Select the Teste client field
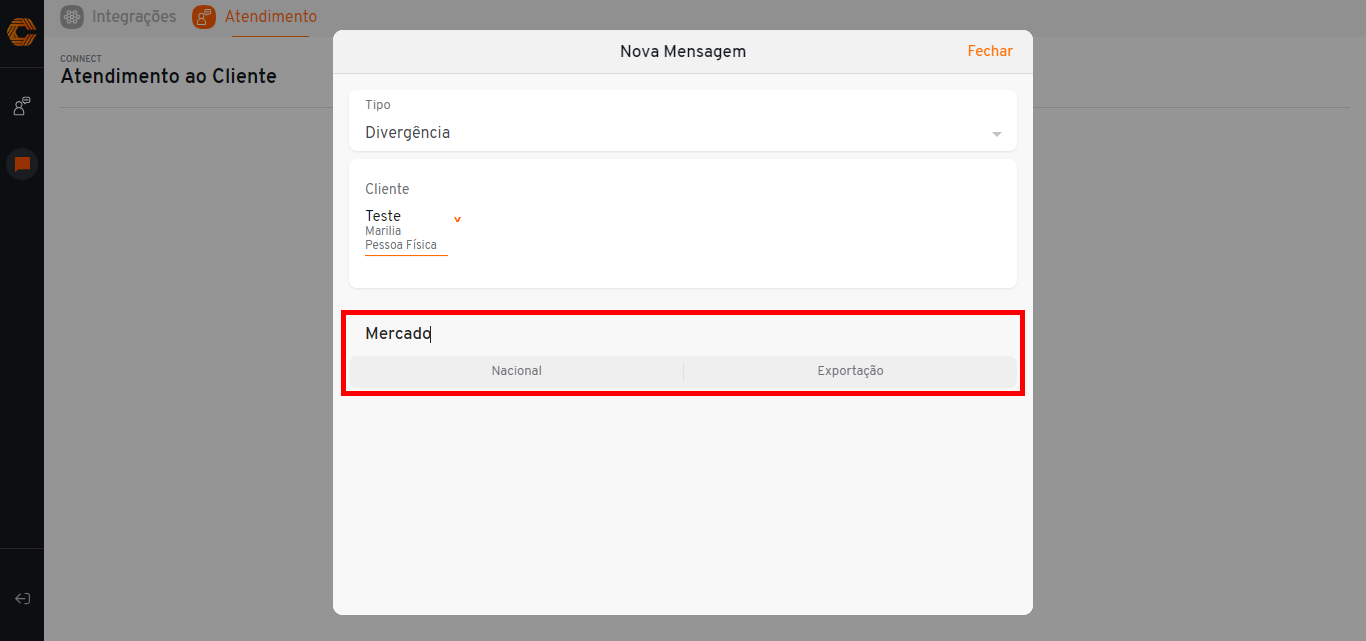The image size is (1366, 641). pos(406,231)
